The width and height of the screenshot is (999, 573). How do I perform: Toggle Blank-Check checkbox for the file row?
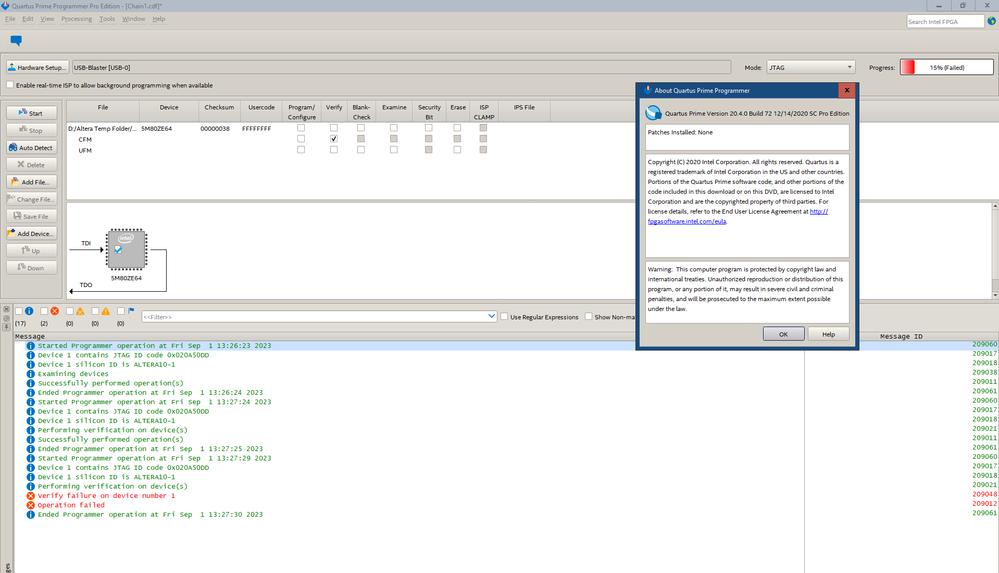pyautogui.click(x=361, y=128)
